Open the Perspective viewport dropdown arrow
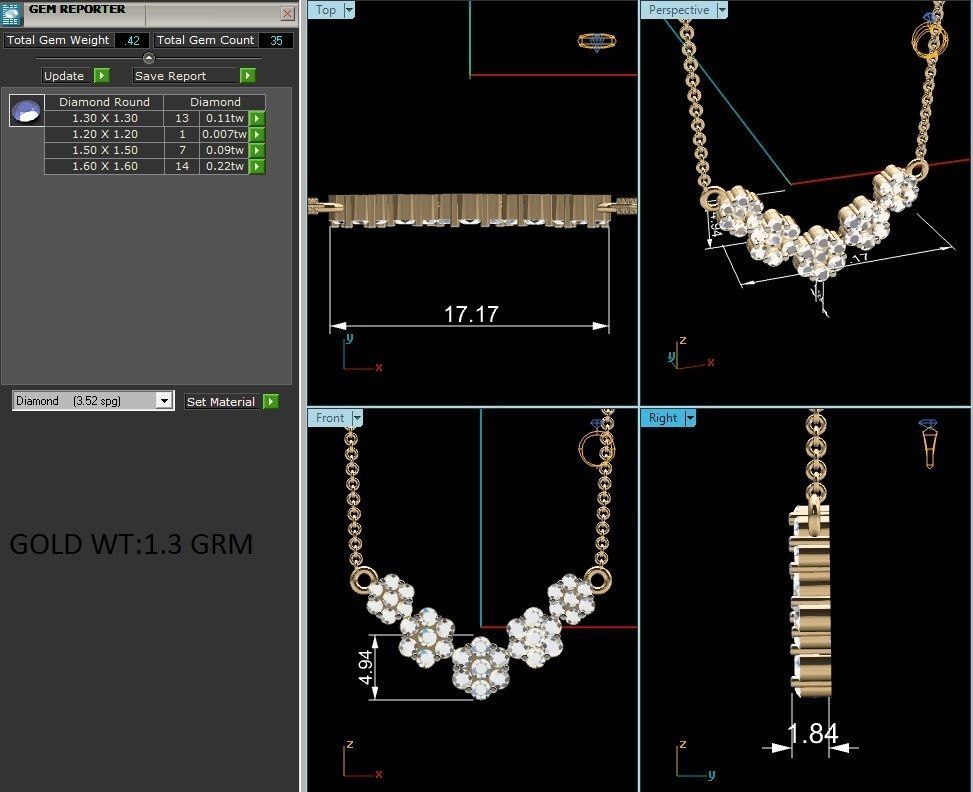The height and width of the screenshot is (792, 973). point(722,10)
